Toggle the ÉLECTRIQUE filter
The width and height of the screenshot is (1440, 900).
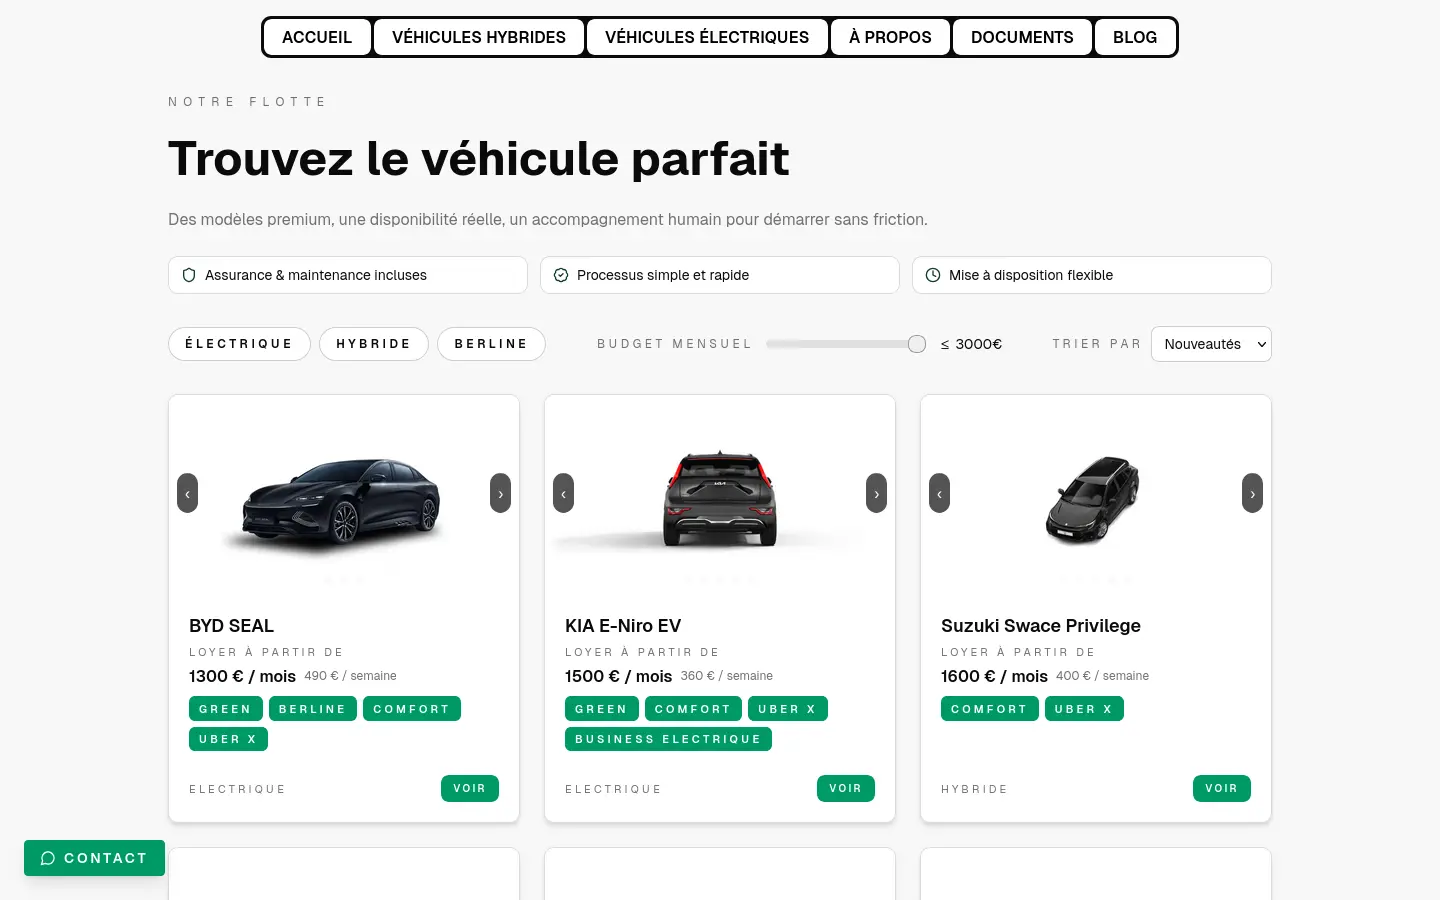239,343
